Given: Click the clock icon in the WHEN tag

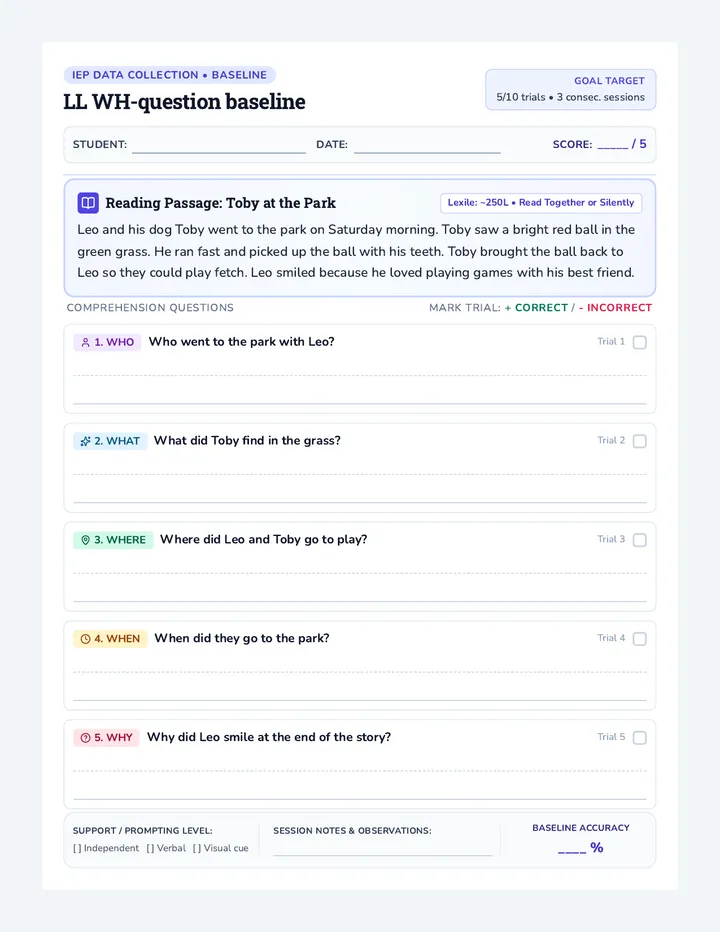Looking at the screenshot, I should click(x=86, y=639).
